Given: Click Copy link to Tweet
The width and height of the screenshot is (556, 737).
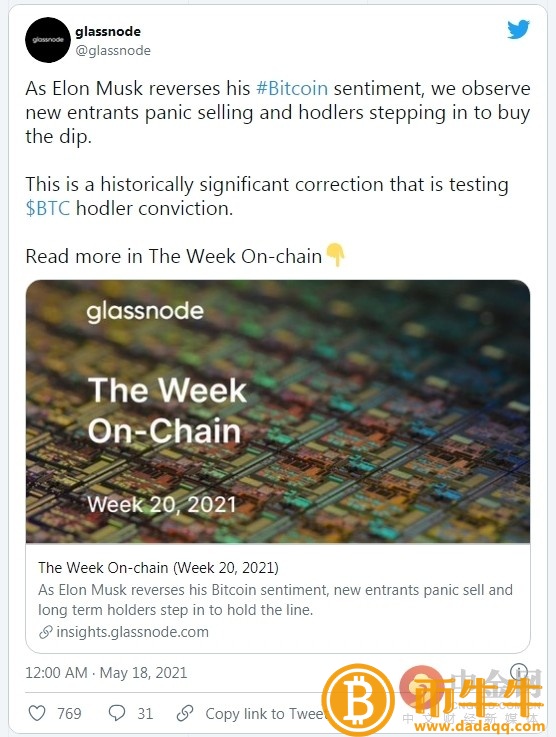Looking at the screenshot, I should (266, 713).
